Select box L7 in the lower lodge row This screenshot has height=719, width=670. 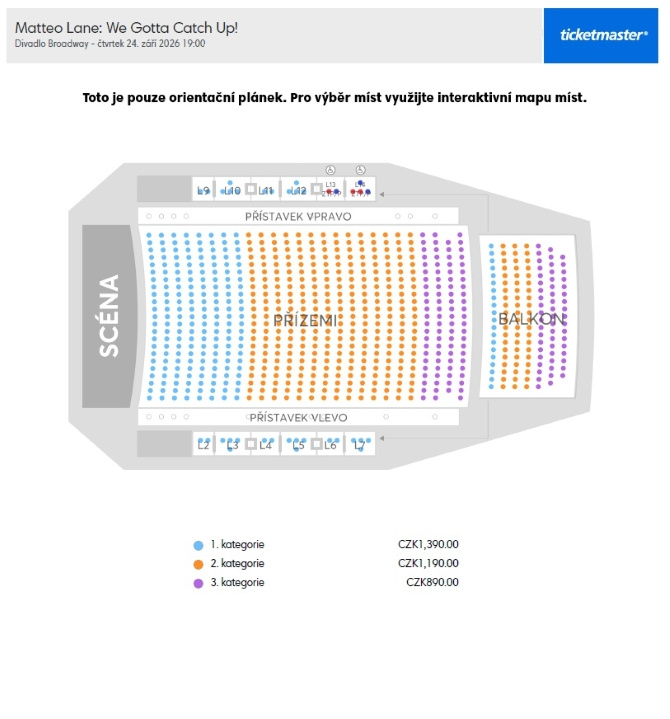[x=360, y=444]
